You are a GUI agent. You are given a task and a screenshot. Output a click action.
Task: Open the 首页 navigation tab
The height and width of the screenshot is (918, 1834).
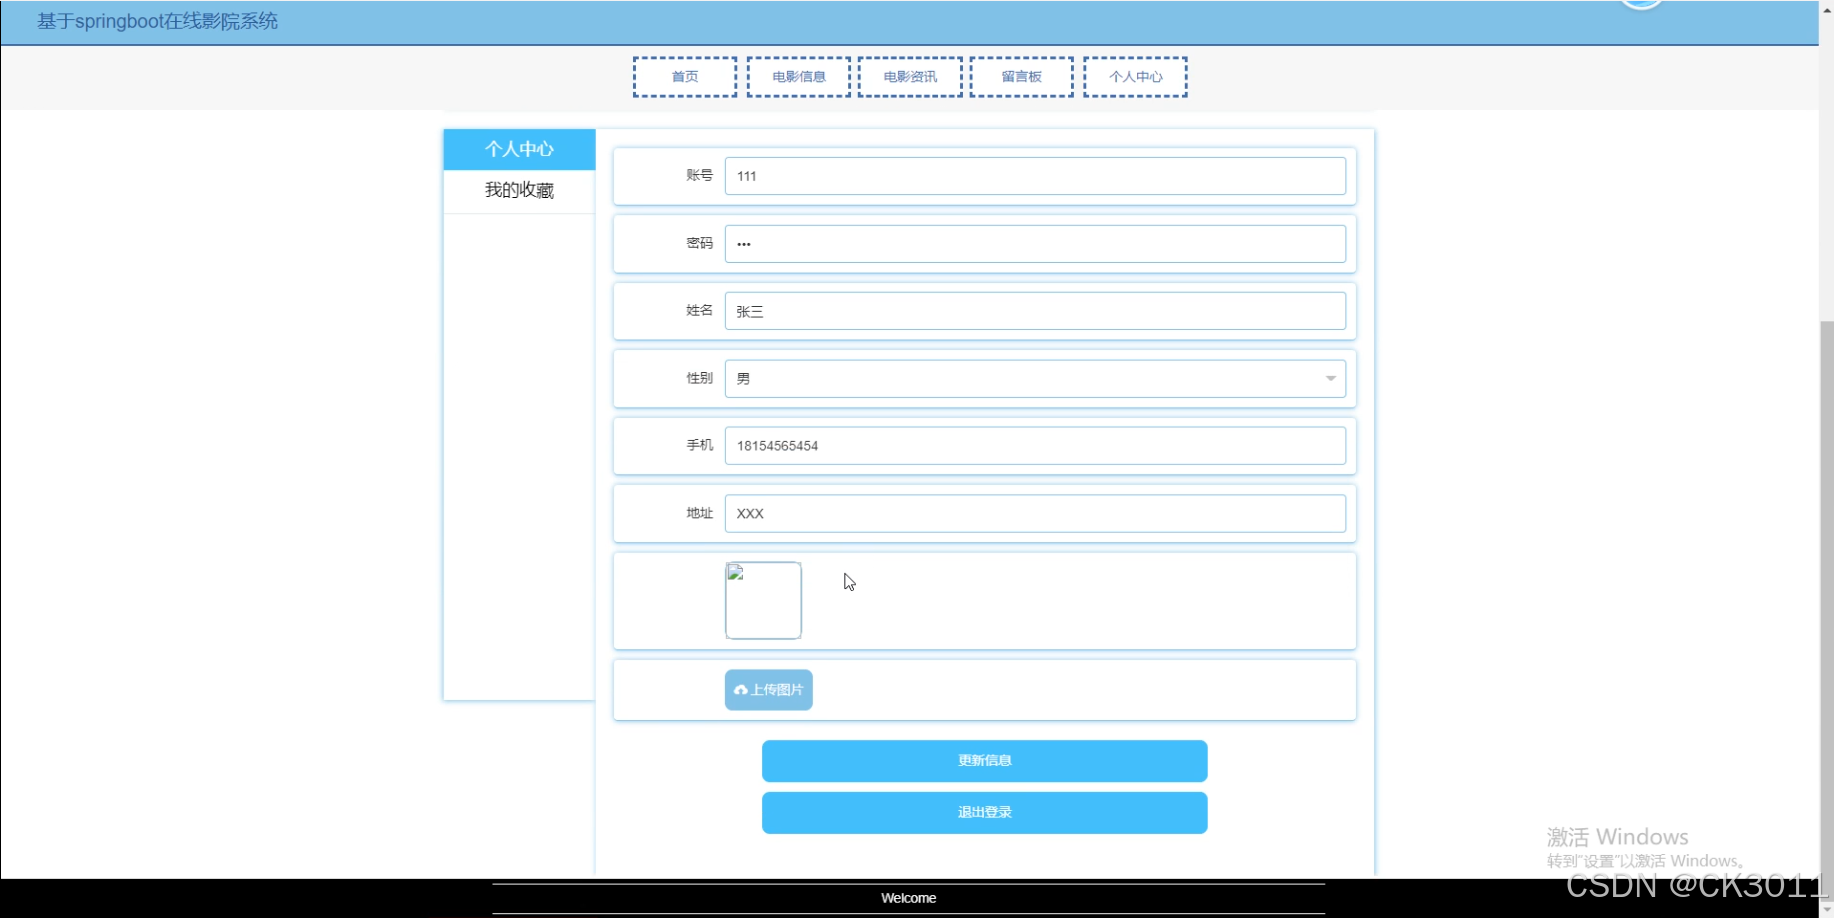click(x=685, y=77)
